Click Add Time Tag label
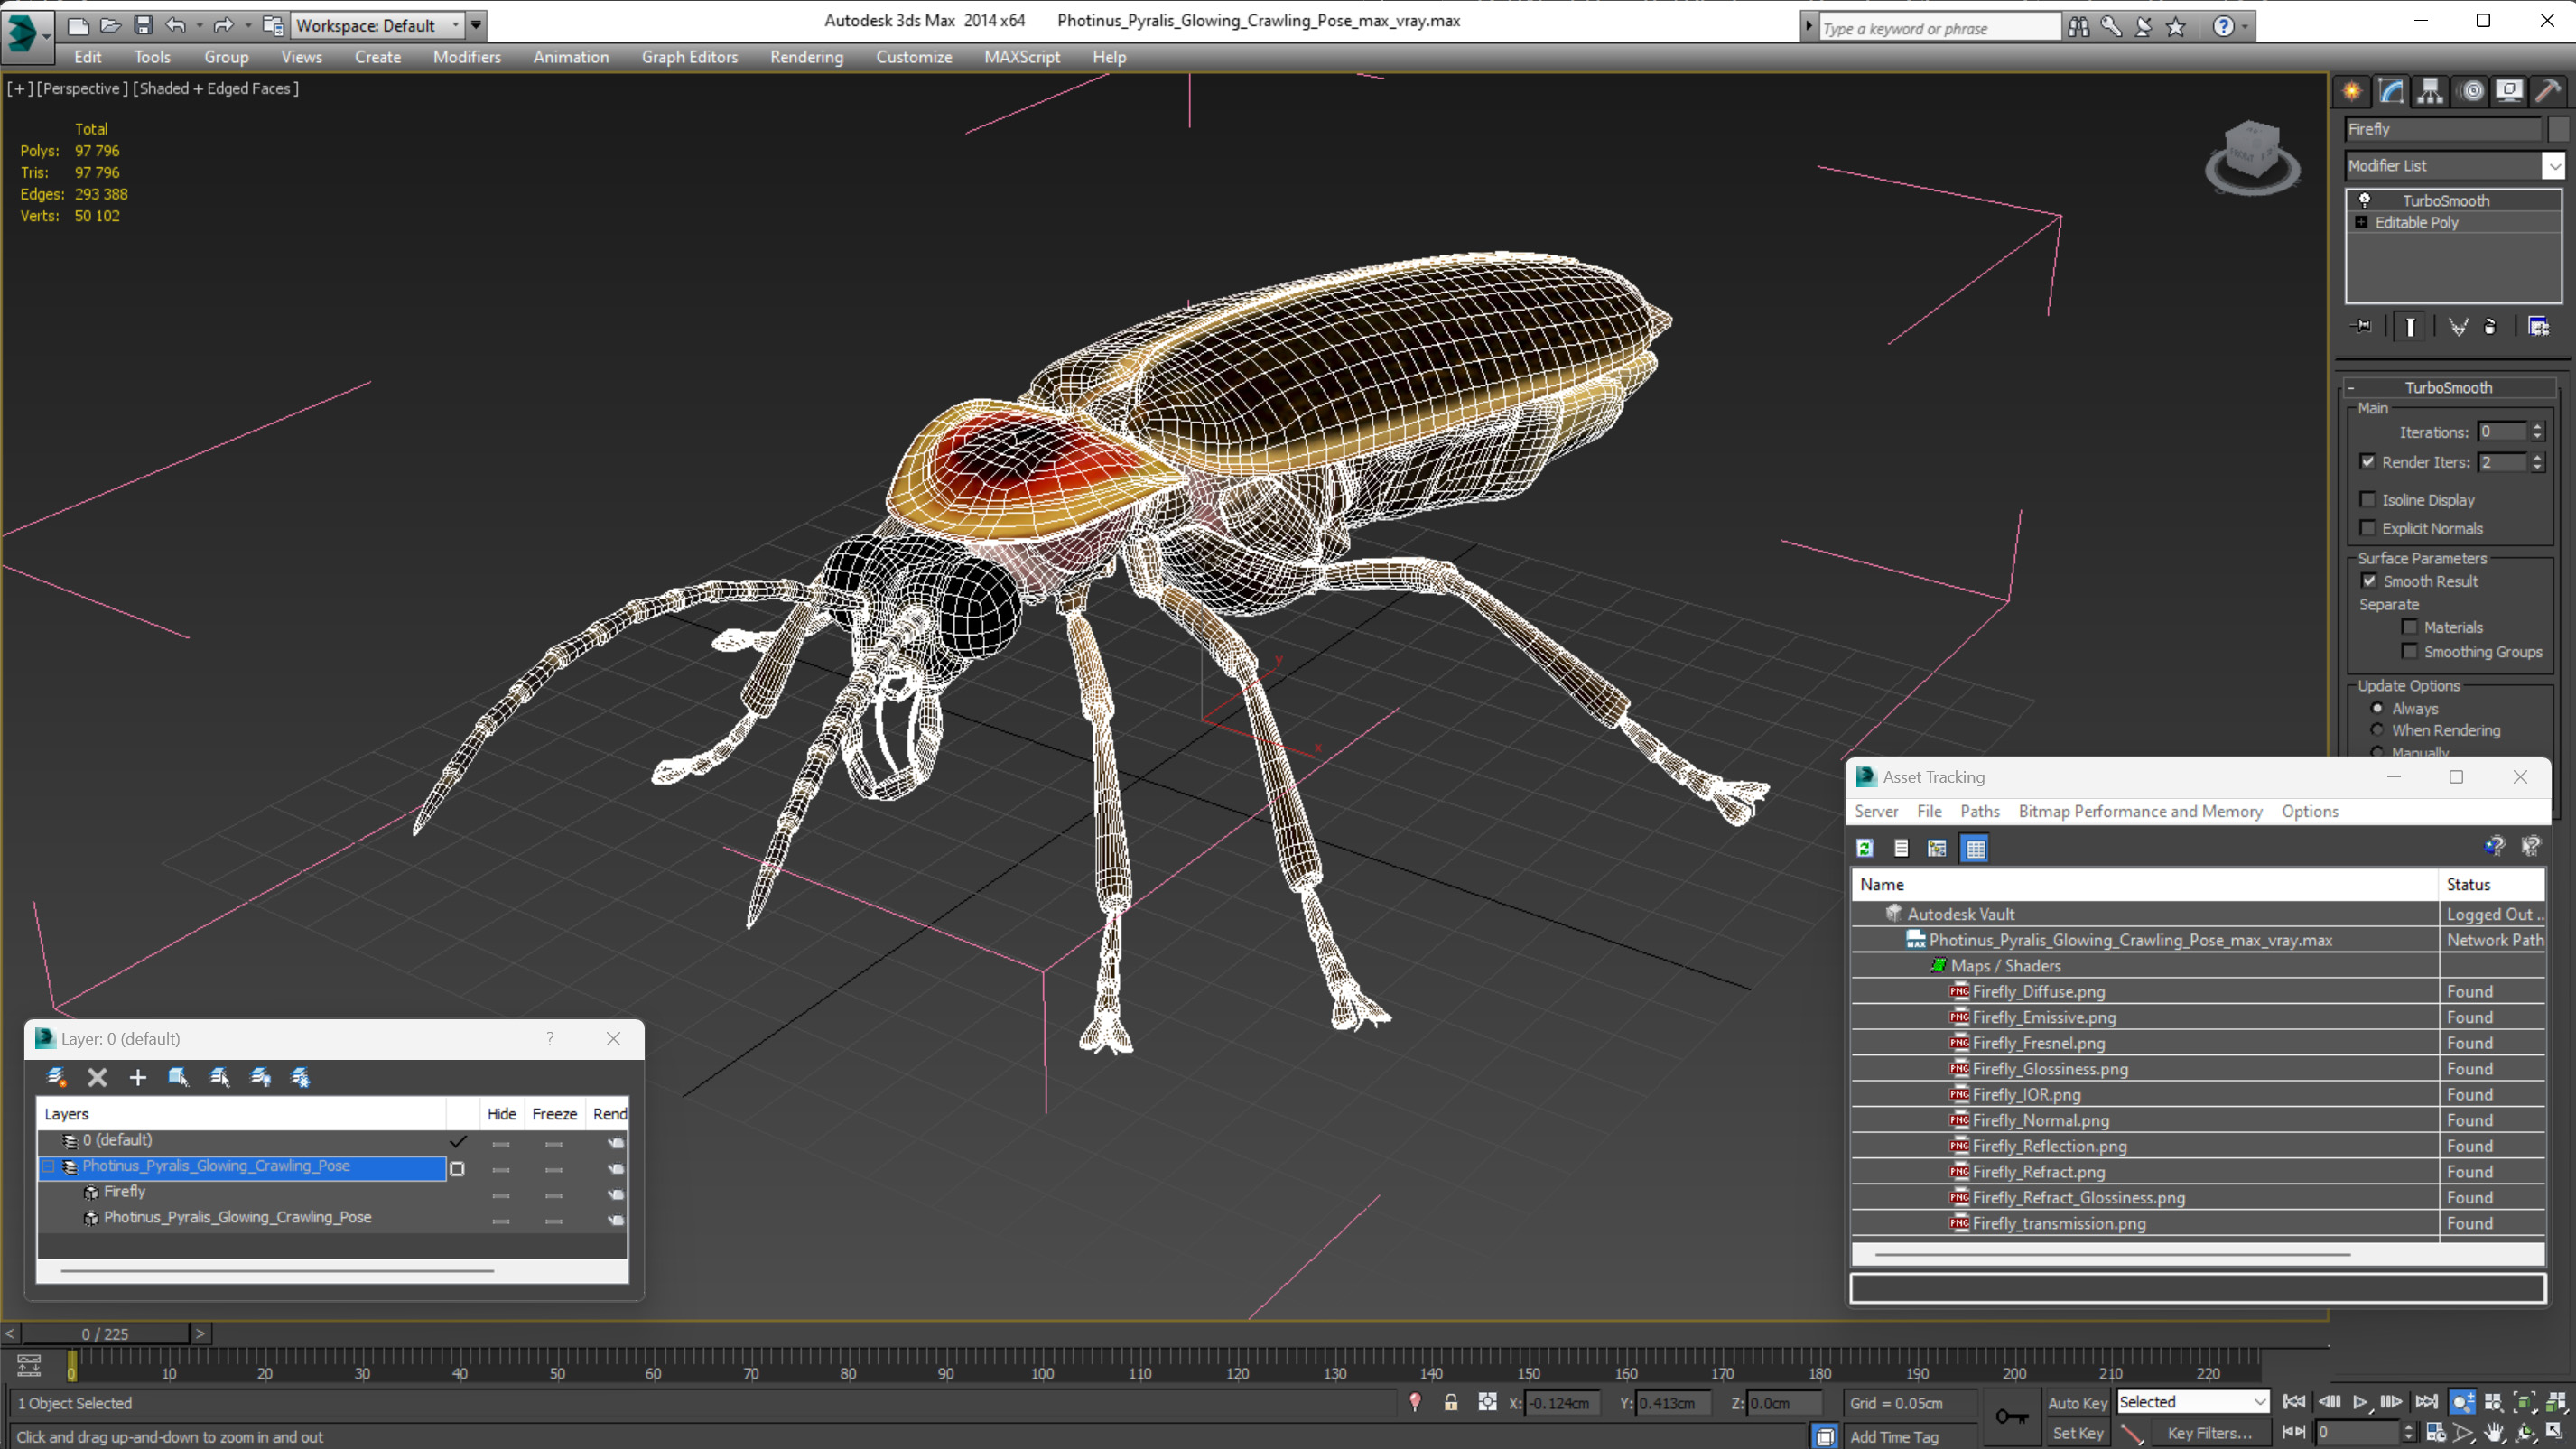The width and height of the screenshot is (2576, 1449). tap(1893, 1436)
